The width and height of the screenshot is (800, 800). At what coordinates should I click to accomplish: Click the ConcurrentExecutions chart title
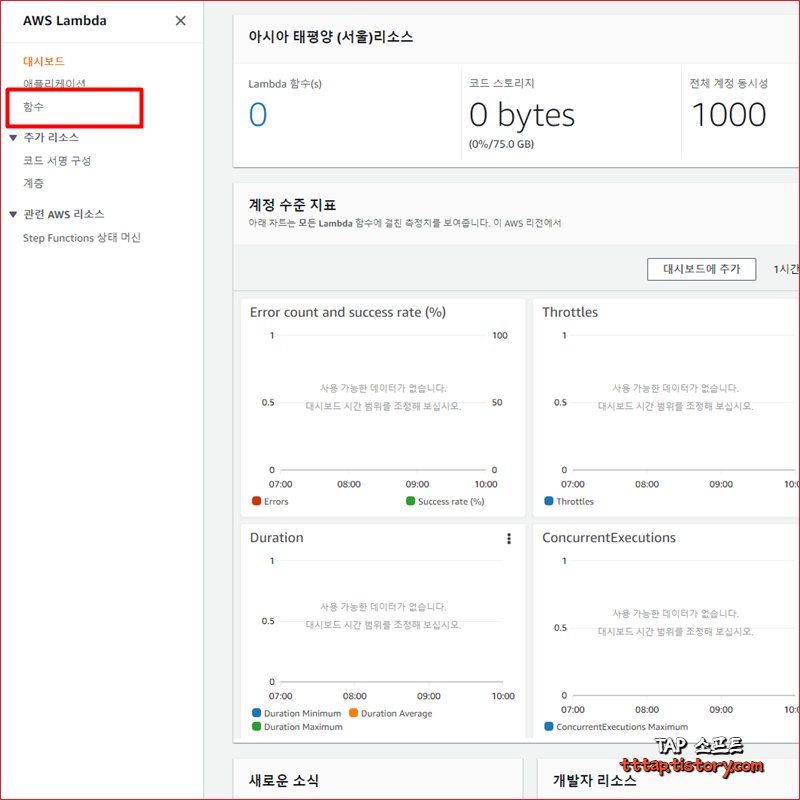click(609, 538)
